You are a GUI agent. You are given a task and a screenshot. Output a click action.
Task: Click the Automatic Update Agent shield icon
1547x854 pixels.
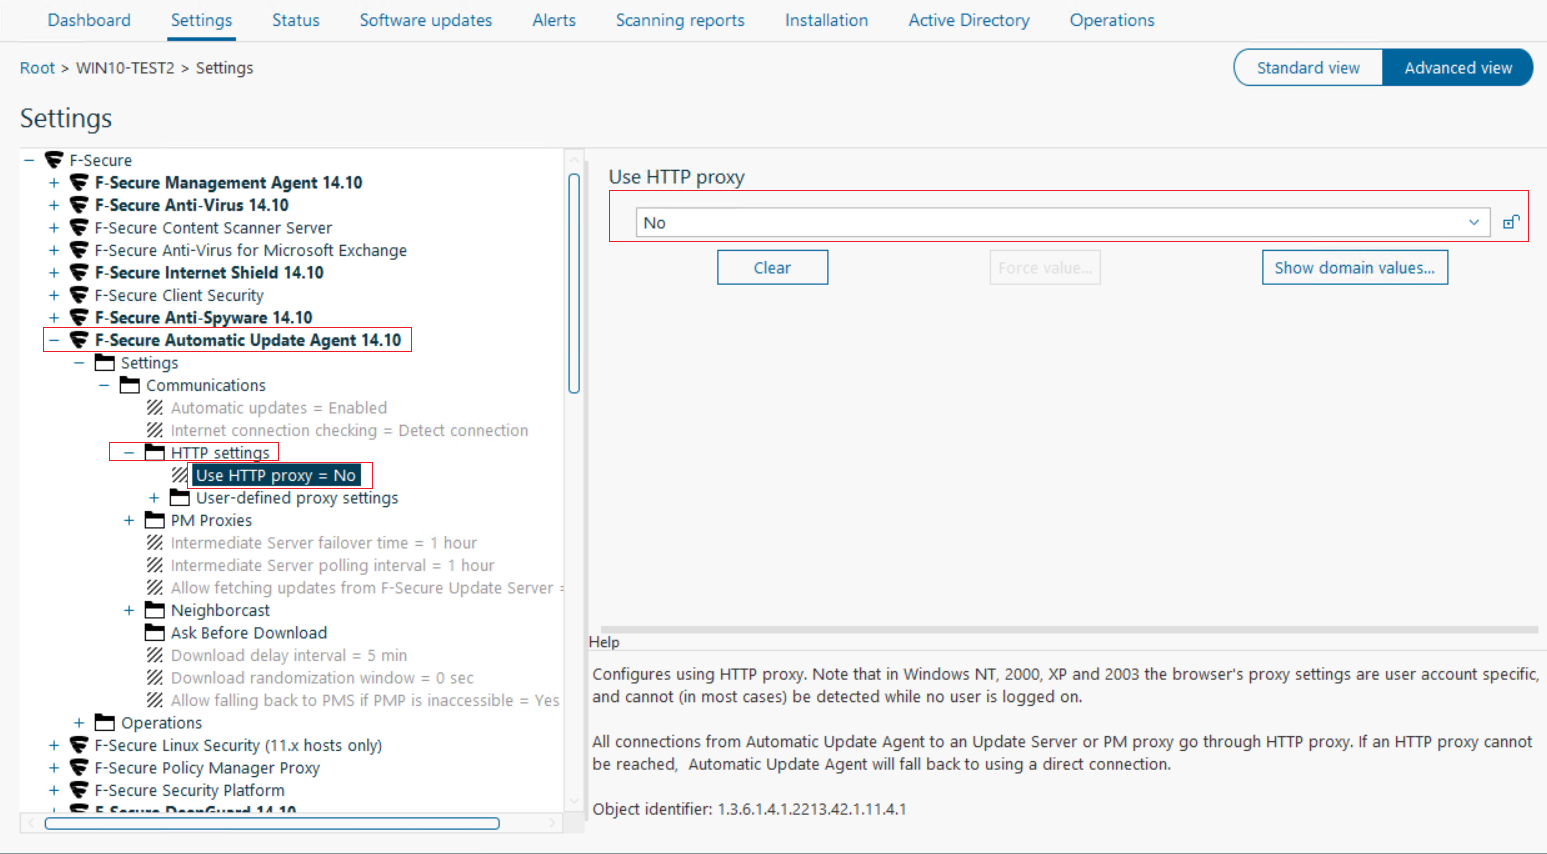(79, 340)
